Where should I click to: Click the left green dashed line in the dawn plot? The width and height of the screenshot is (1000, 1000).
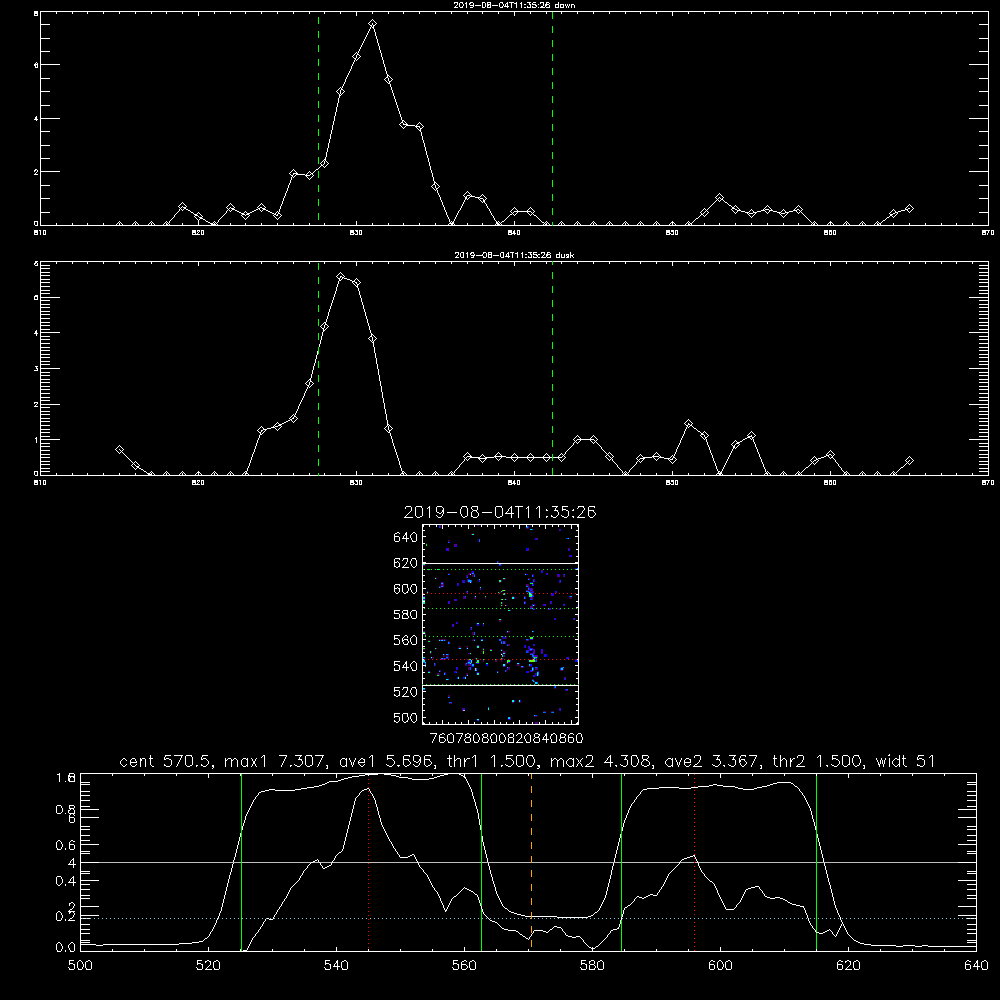[x=318, y=119]
